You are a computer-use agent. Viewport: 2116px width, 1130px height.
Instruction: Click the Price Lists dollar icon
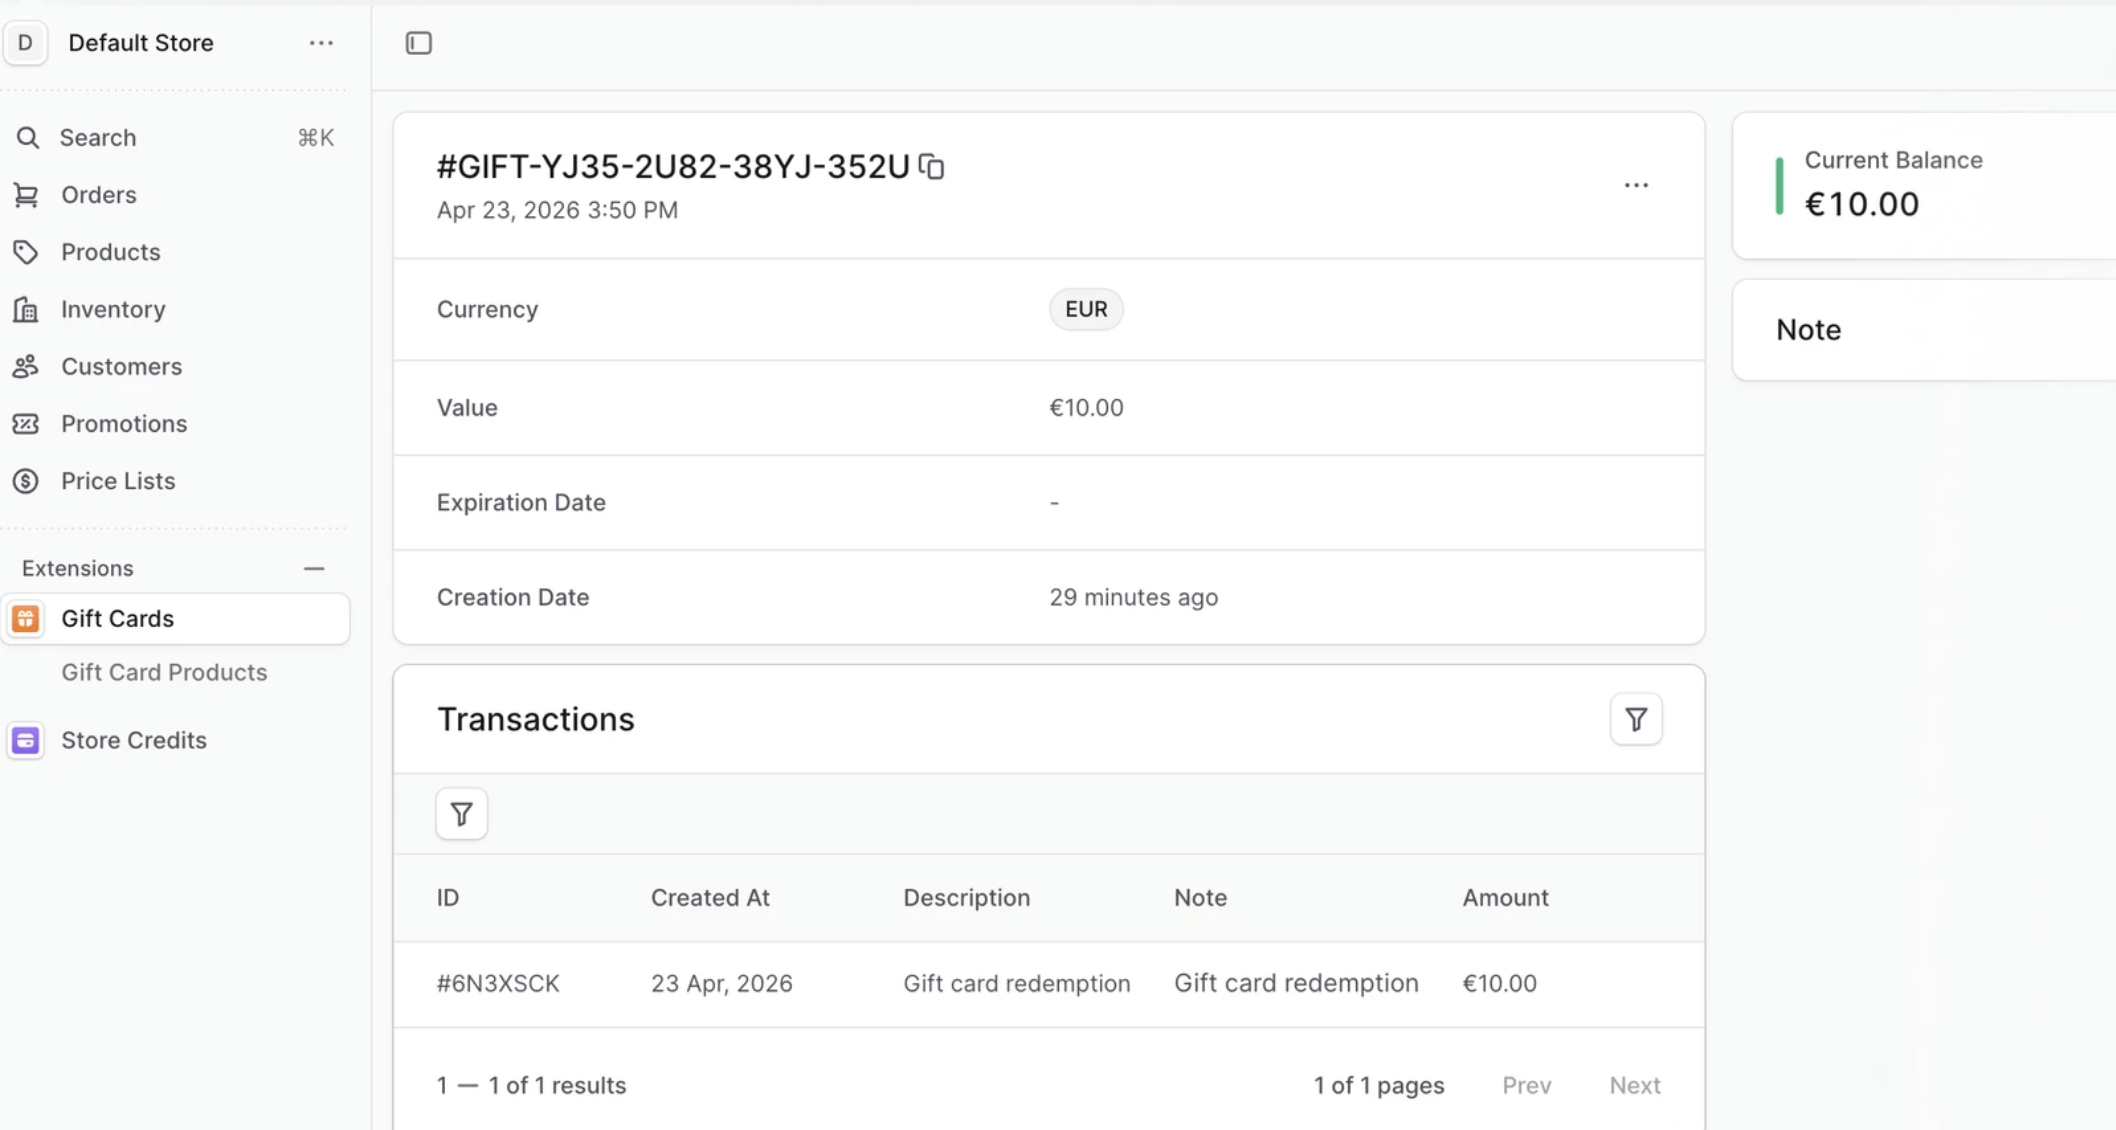[26, 481]
